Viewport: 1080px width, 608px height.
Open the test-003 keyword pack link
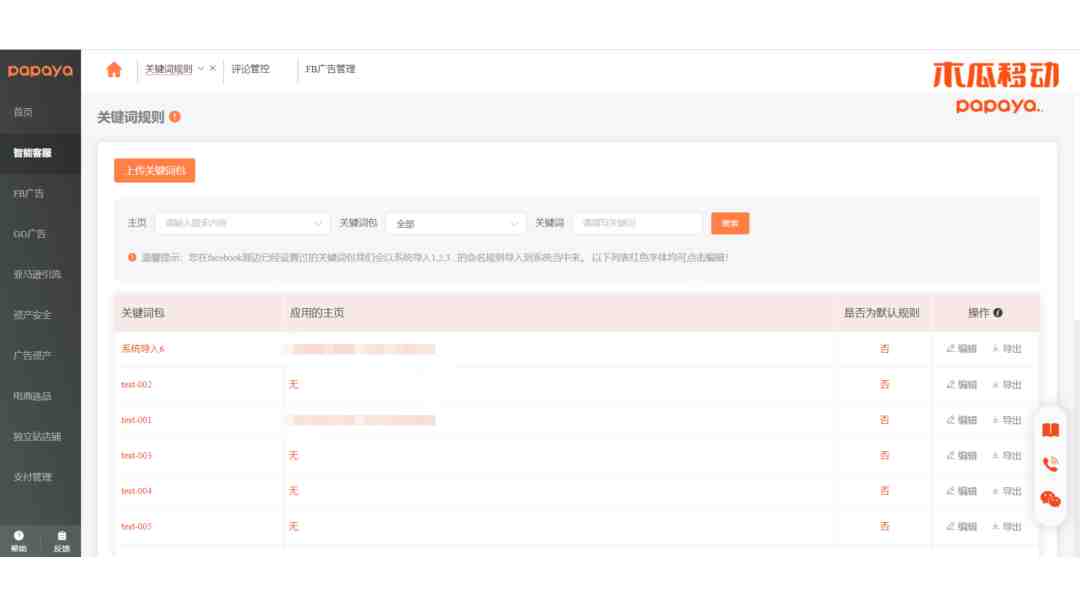pos(136,456)
